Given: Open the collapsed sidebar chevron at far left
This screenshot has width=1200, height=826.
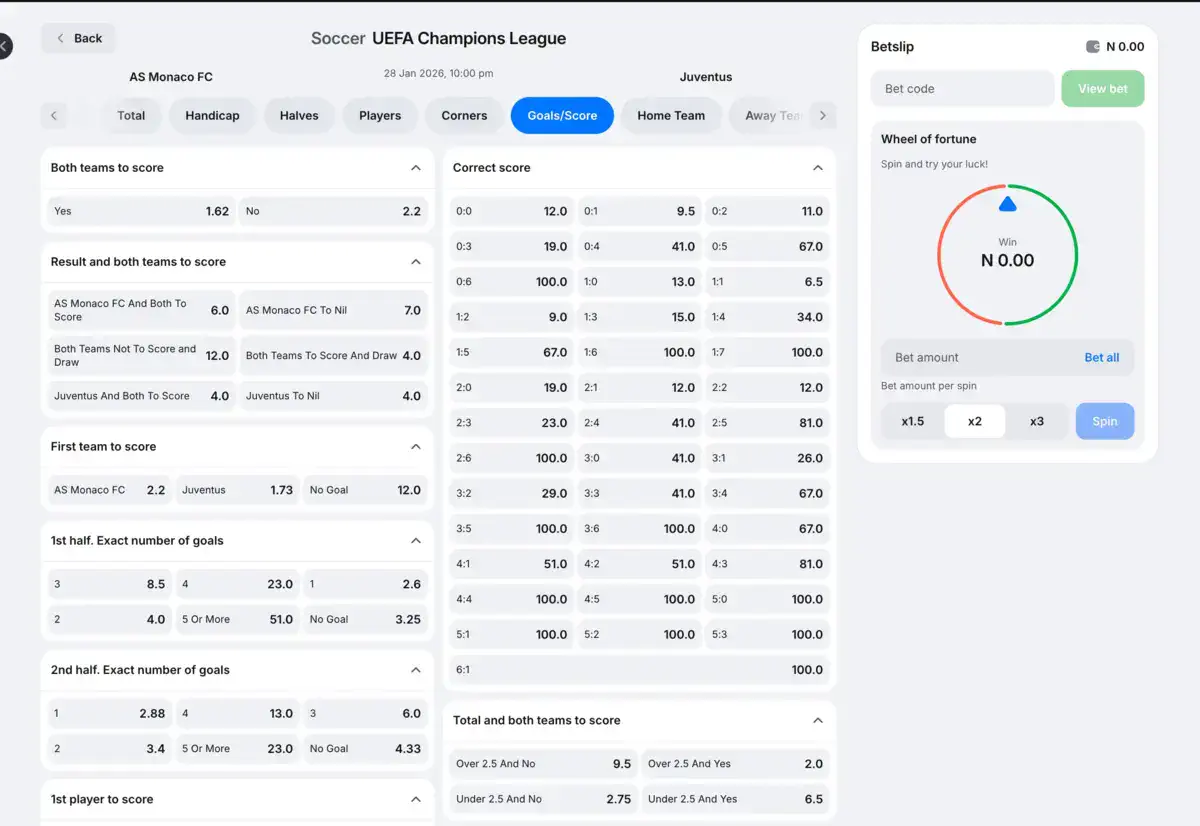Looking at the screenshot, I should click(x=3, y=45).
